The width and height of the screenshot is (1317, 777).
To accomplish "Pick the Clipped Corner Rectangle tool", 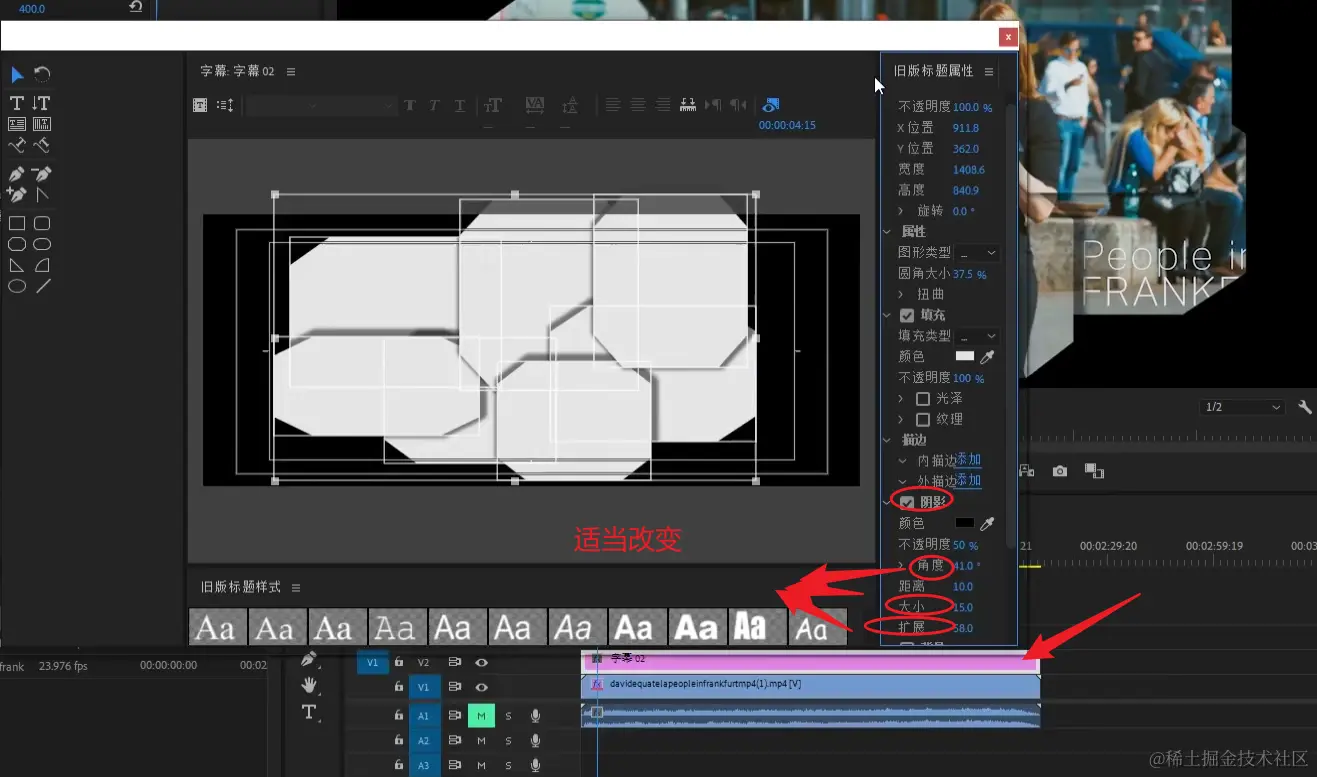I will click(x=17, y=244).
